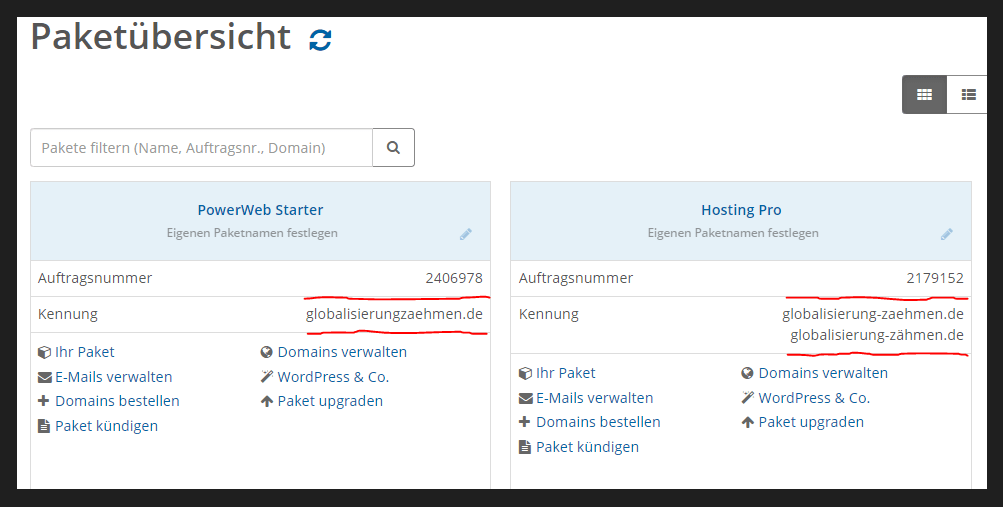This screenshot has width=1003, height=507.
Task: Open Ihr Paket in PowerWeb Starter
Action: coord(84,352)
